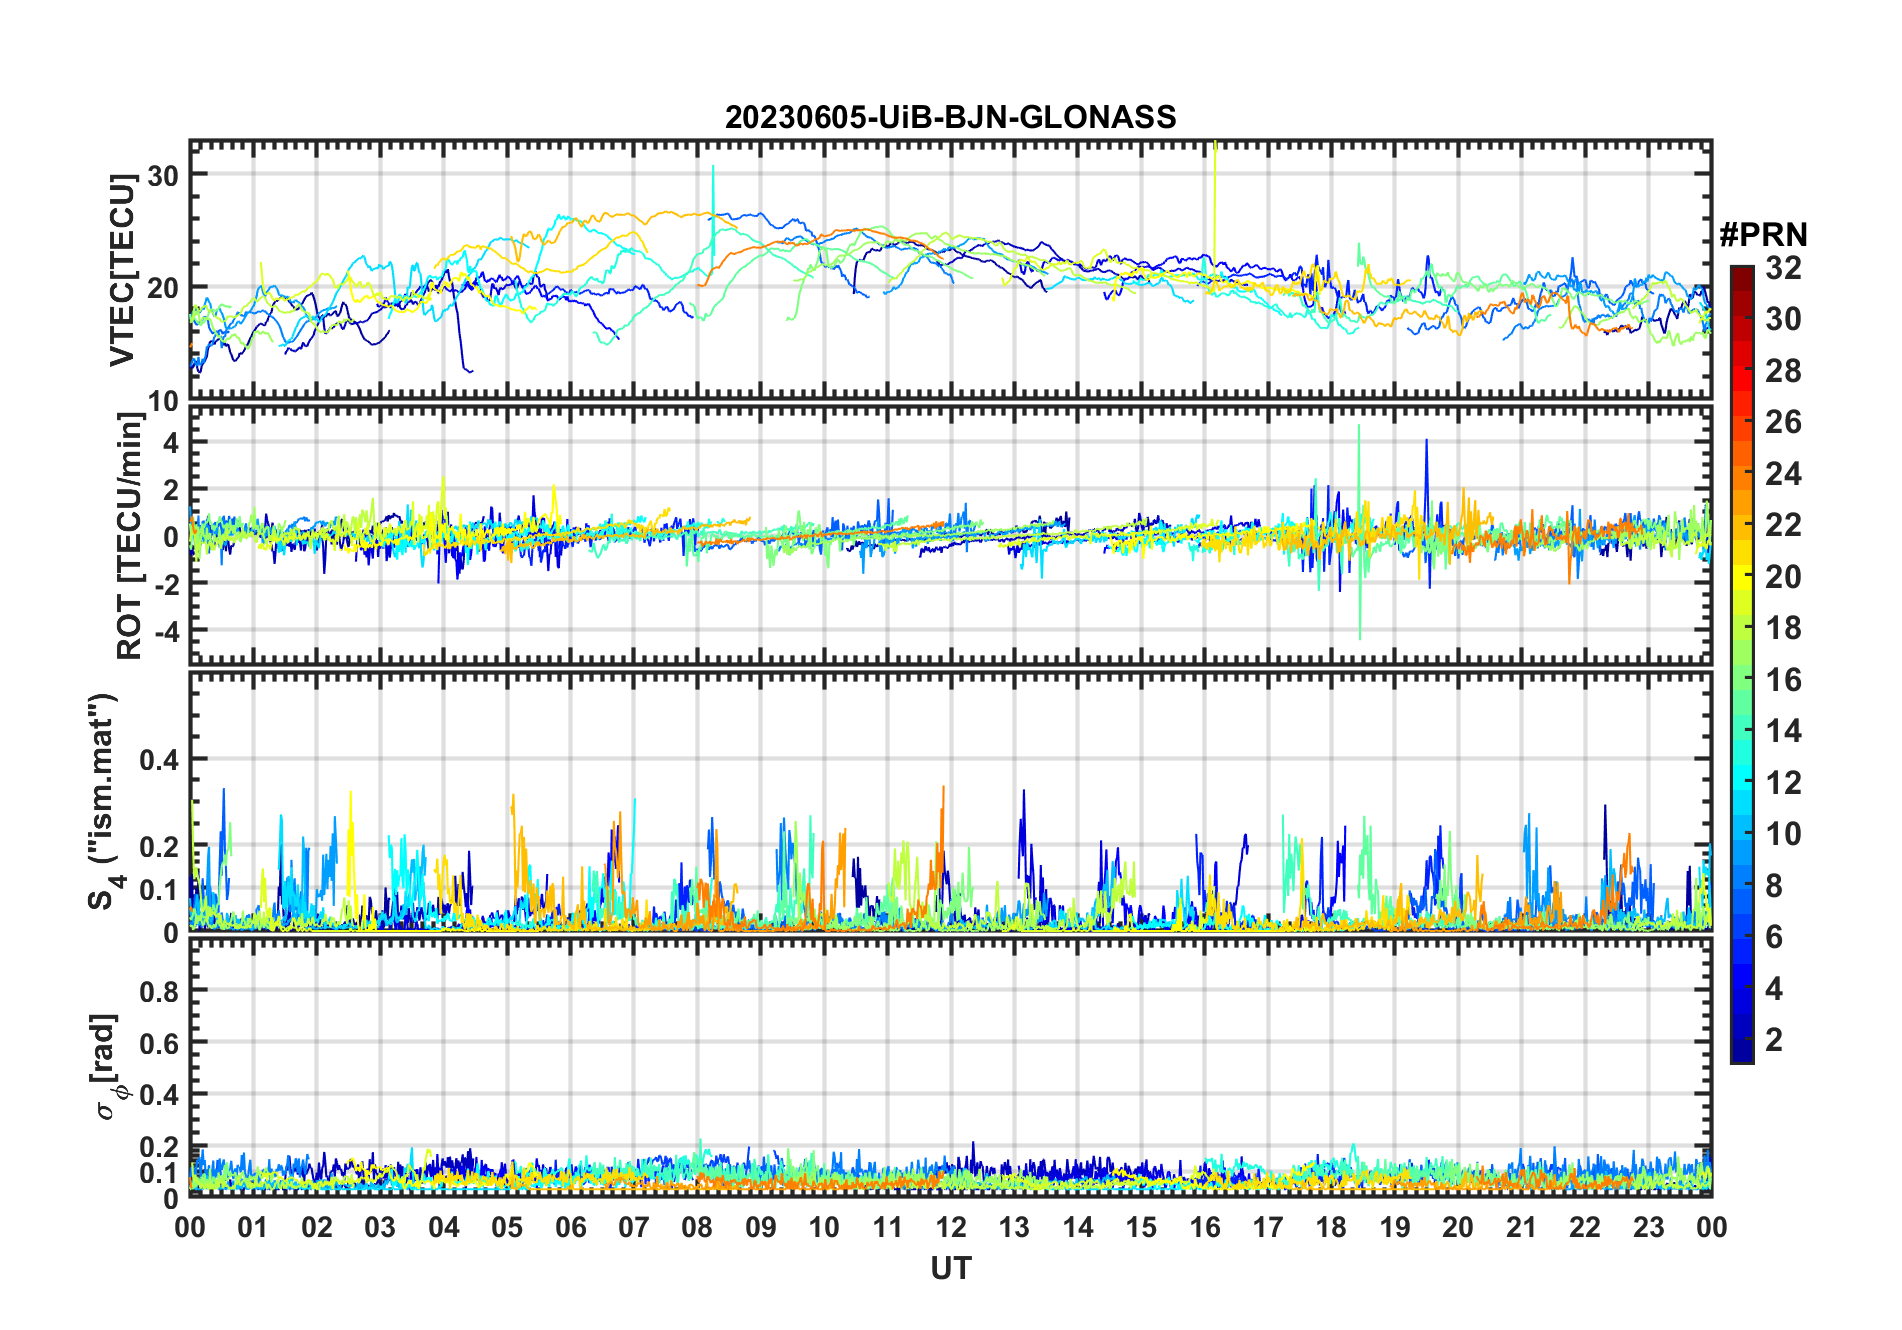Select the ROT [TECU/min] y-axis label
The height and width of the screenshot is (1330, 1902).
coord(130,535)
